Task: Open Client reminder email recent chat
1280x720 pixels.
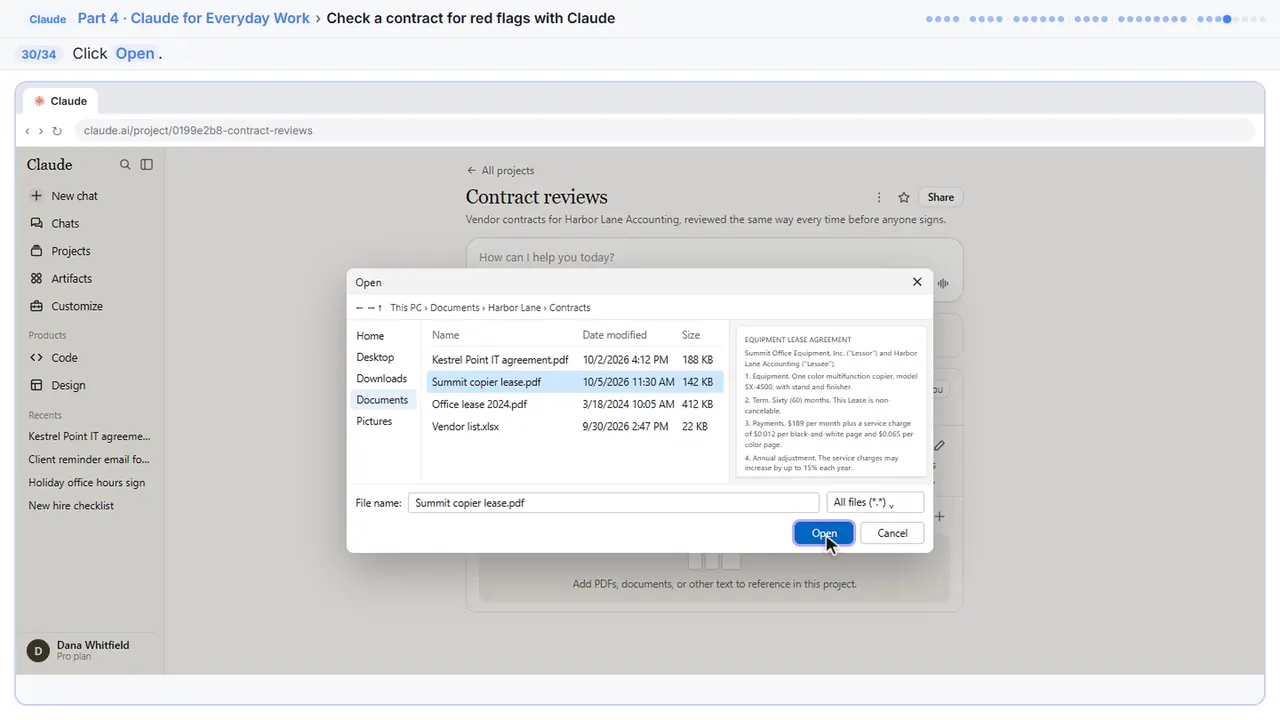Action: pyautogui.click(x=89, y=460)
